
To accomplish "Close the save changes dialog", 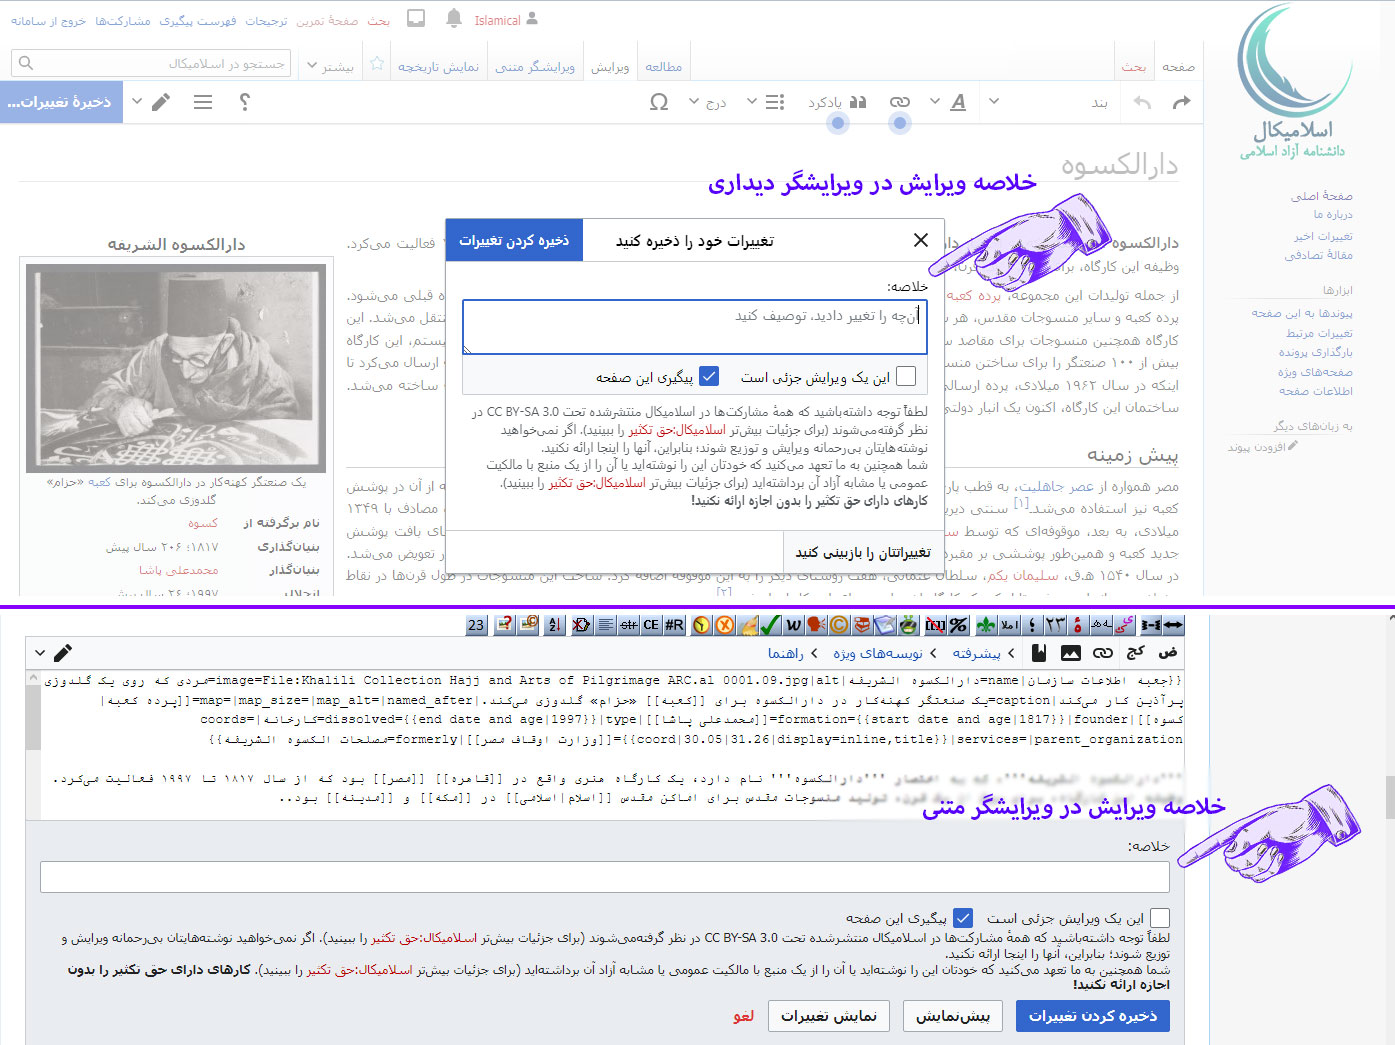I will [x=921, y=240].
